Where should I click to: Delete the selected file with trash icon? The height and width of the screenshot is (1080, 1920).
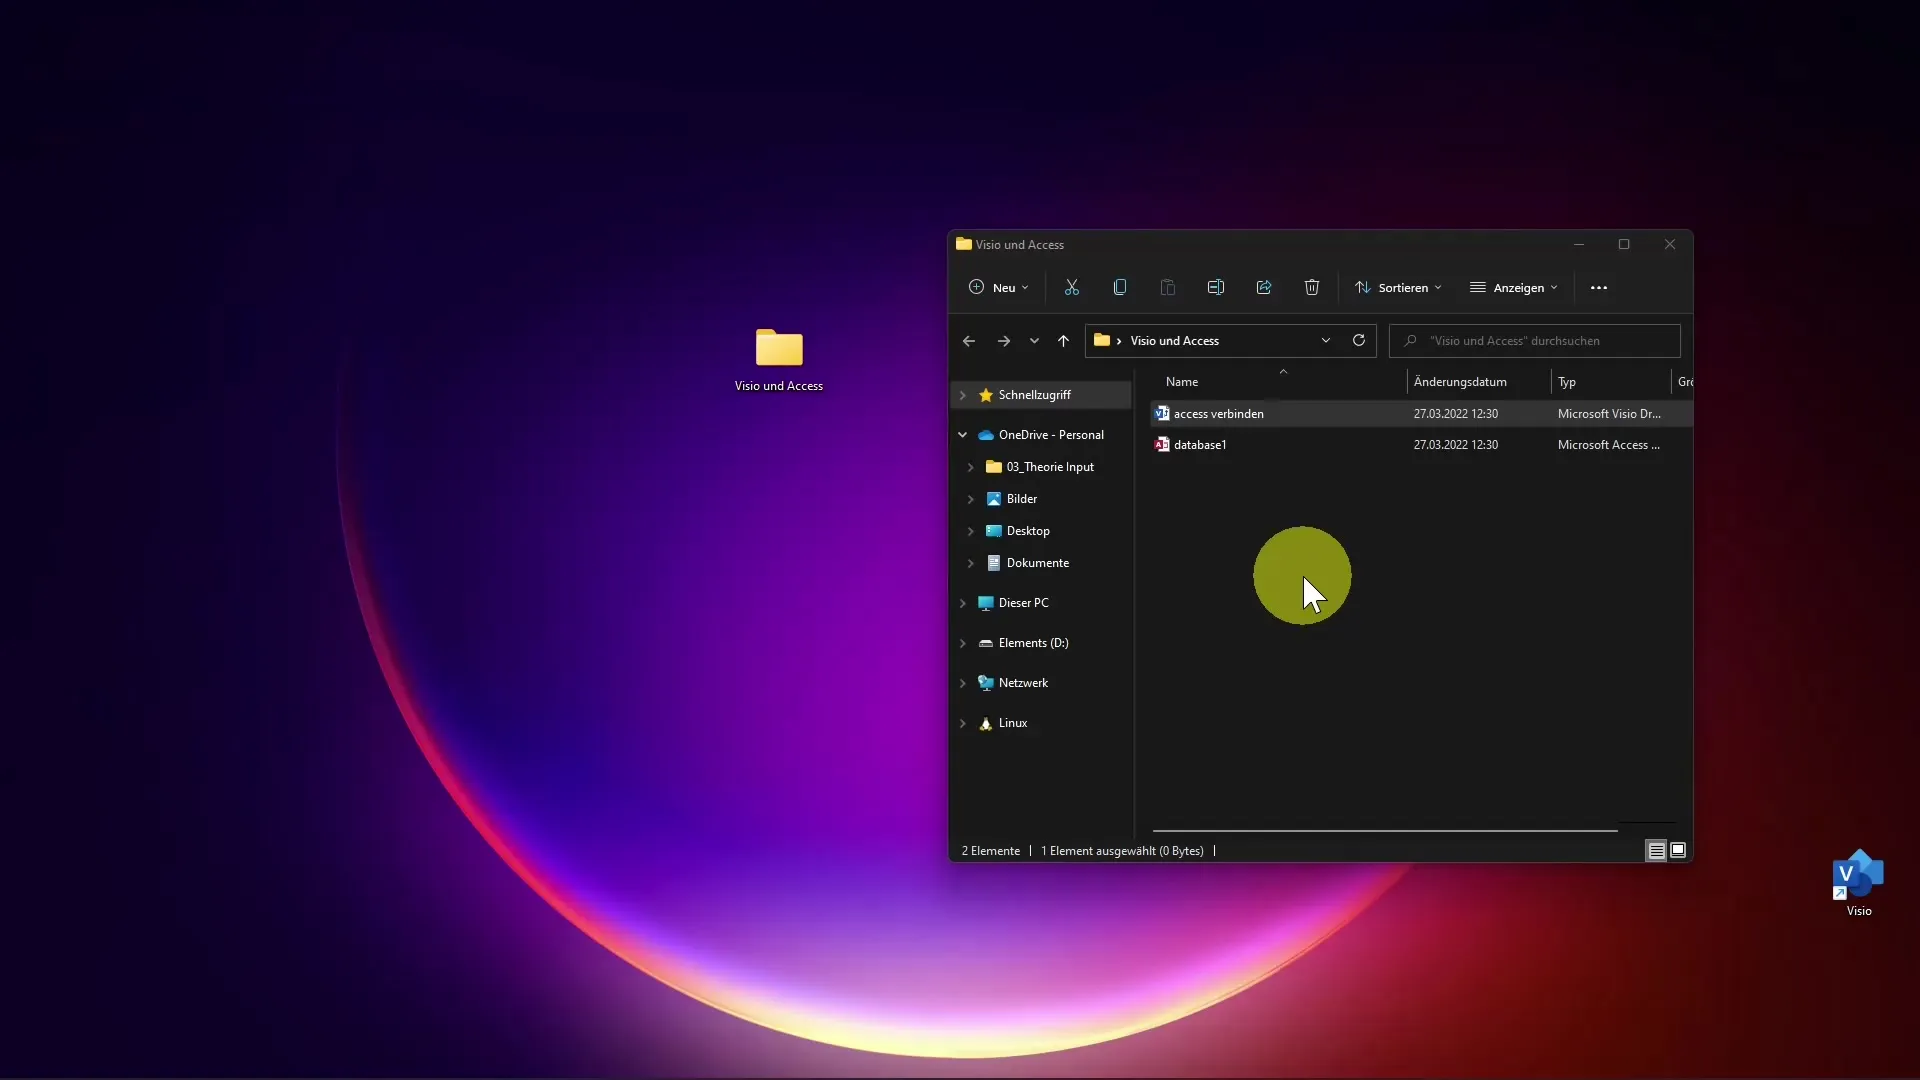click(x=1312, y=288)
